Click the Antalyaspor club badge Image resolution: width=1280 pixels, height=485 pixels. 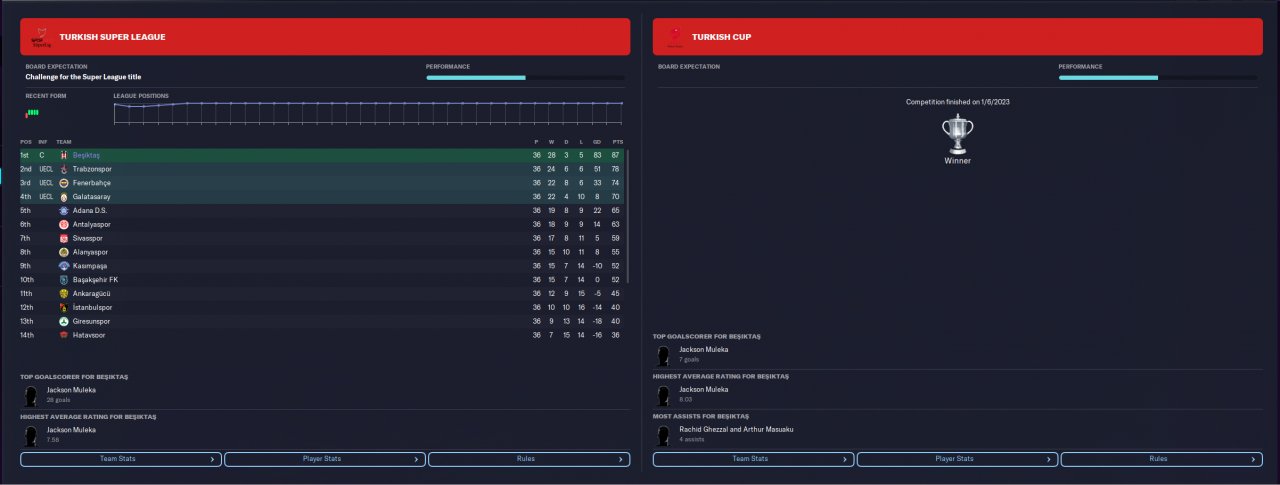[64, 225]
